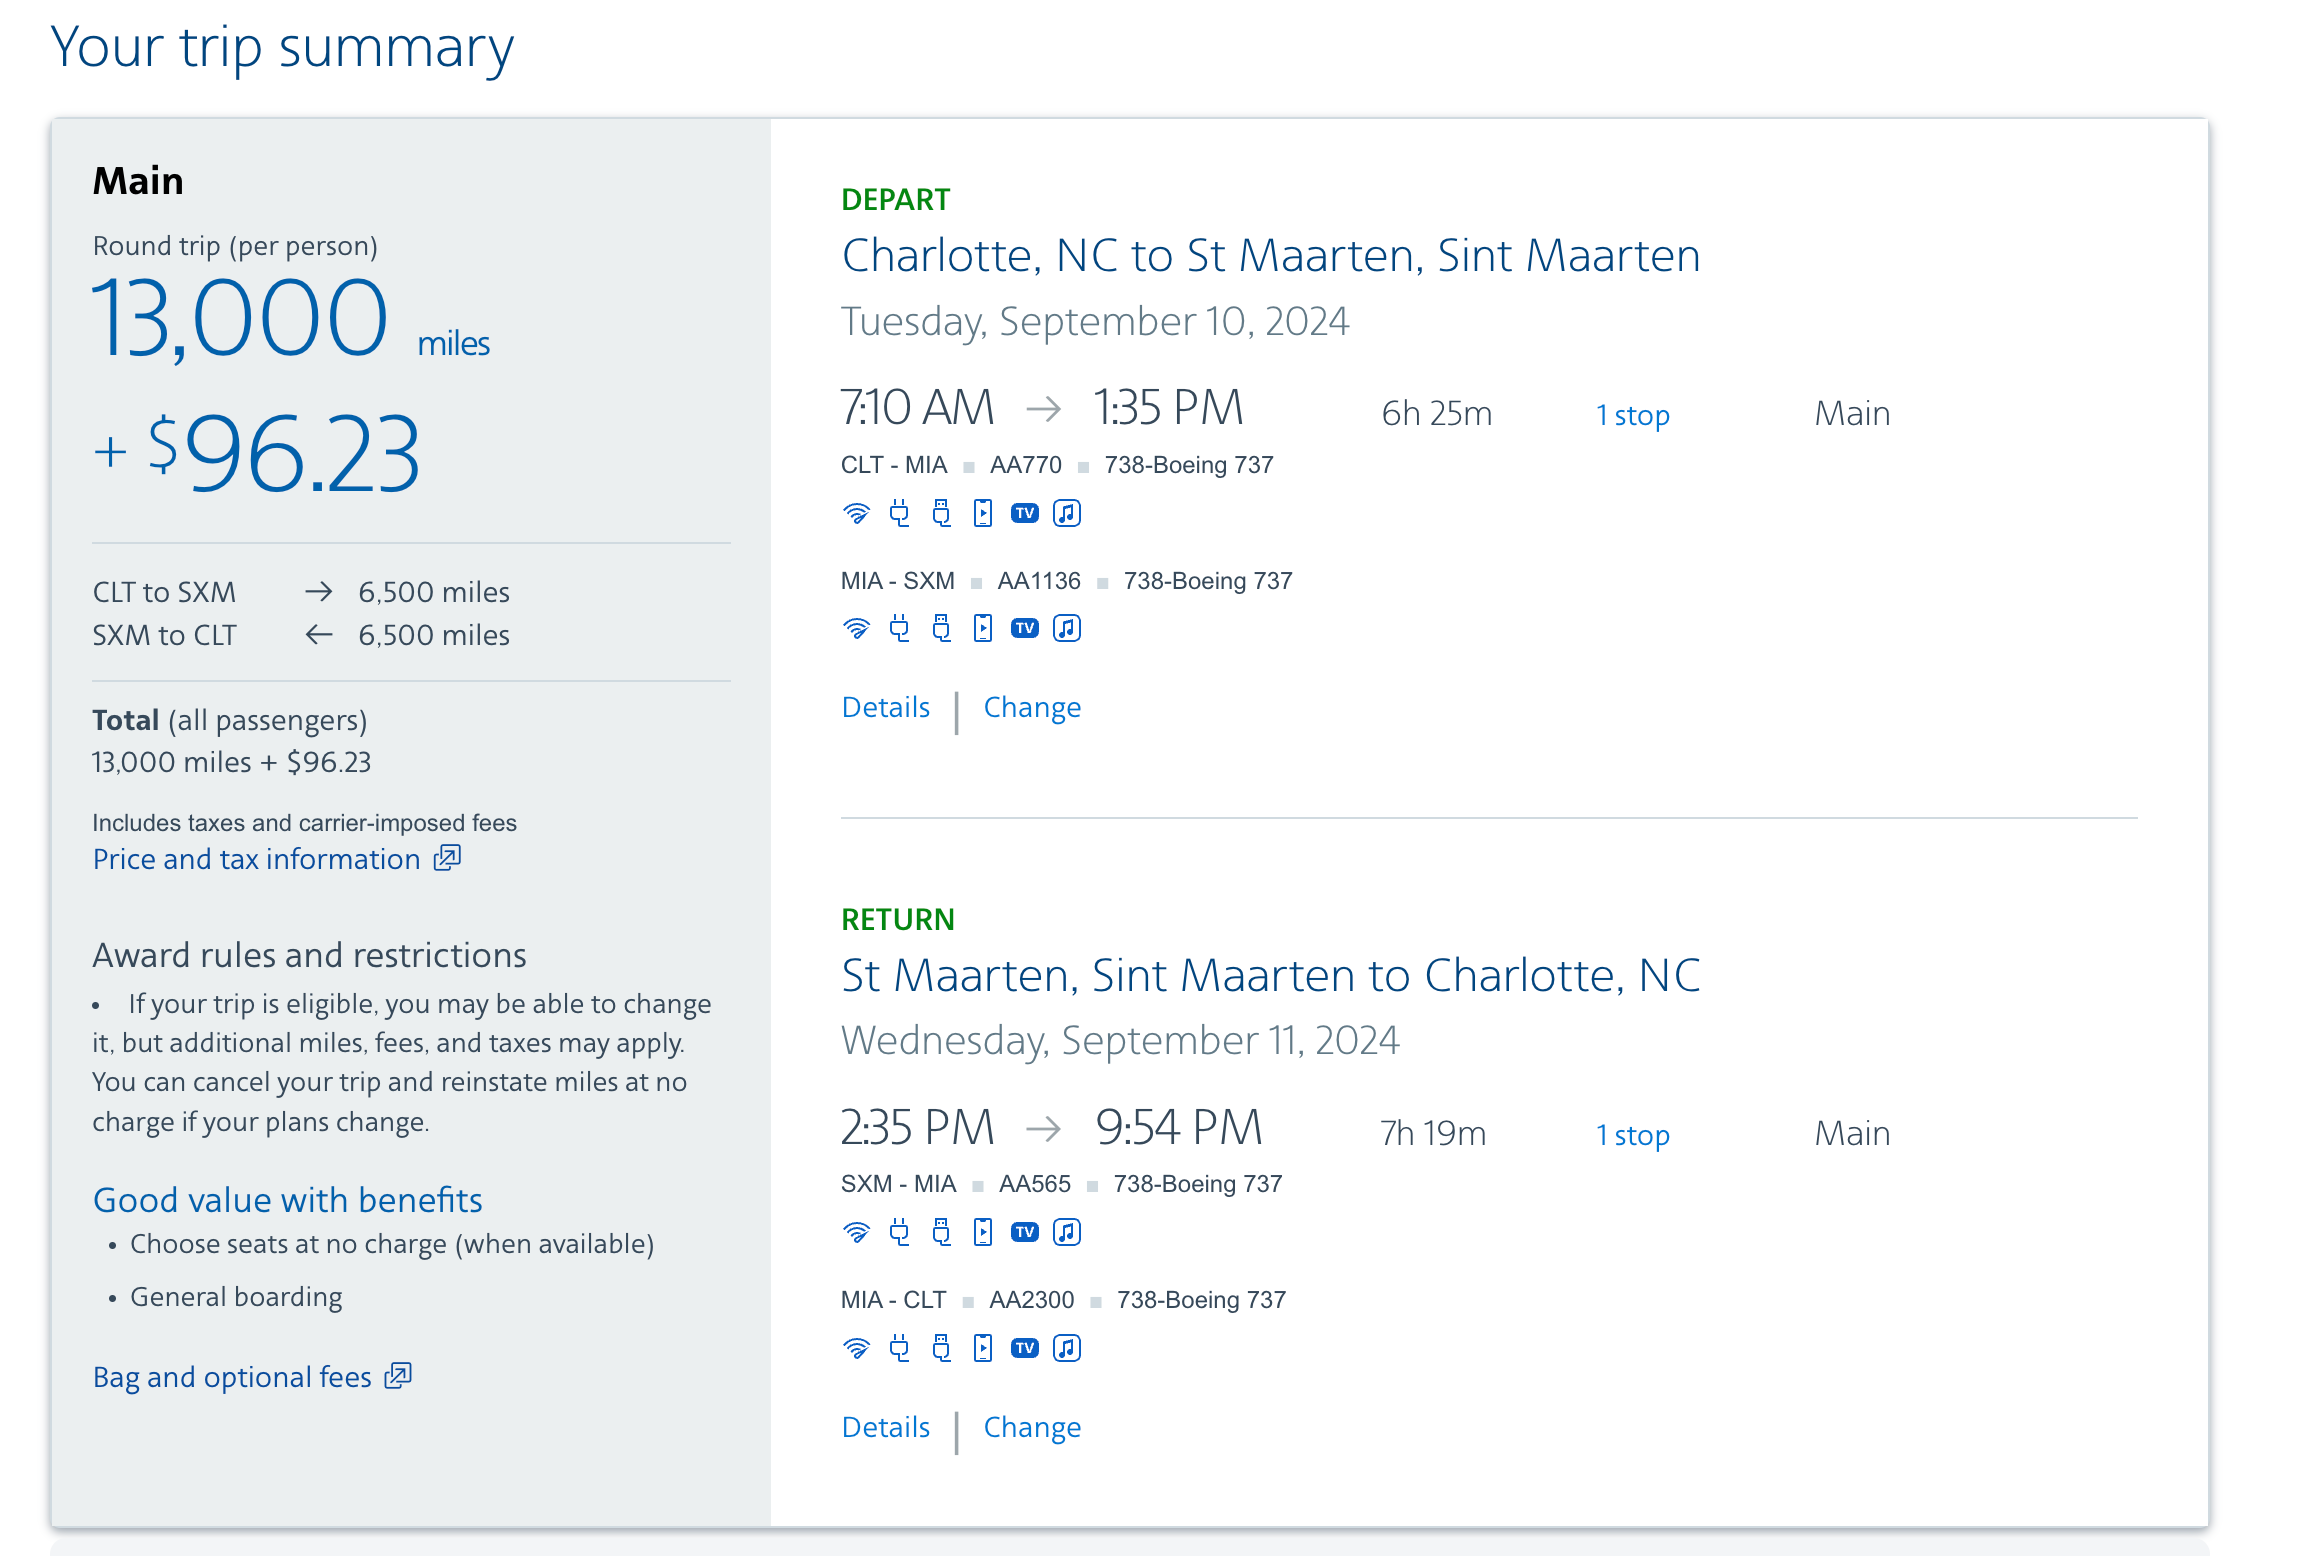Change the departing Charlotte to St Maarten flight
Image resolution: width=2314 pixels, height=1556 pixels.
pos(1032,708)
